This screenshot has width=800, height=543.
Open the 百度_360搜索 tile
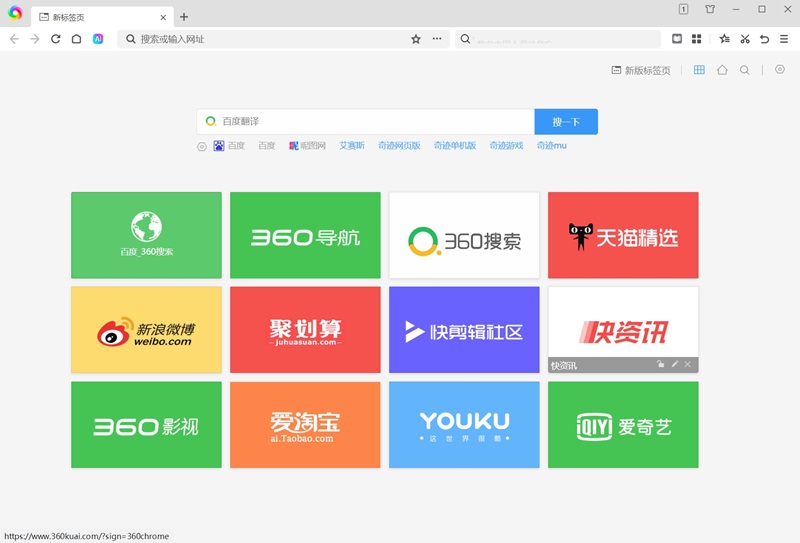click(x=146, y=235)
